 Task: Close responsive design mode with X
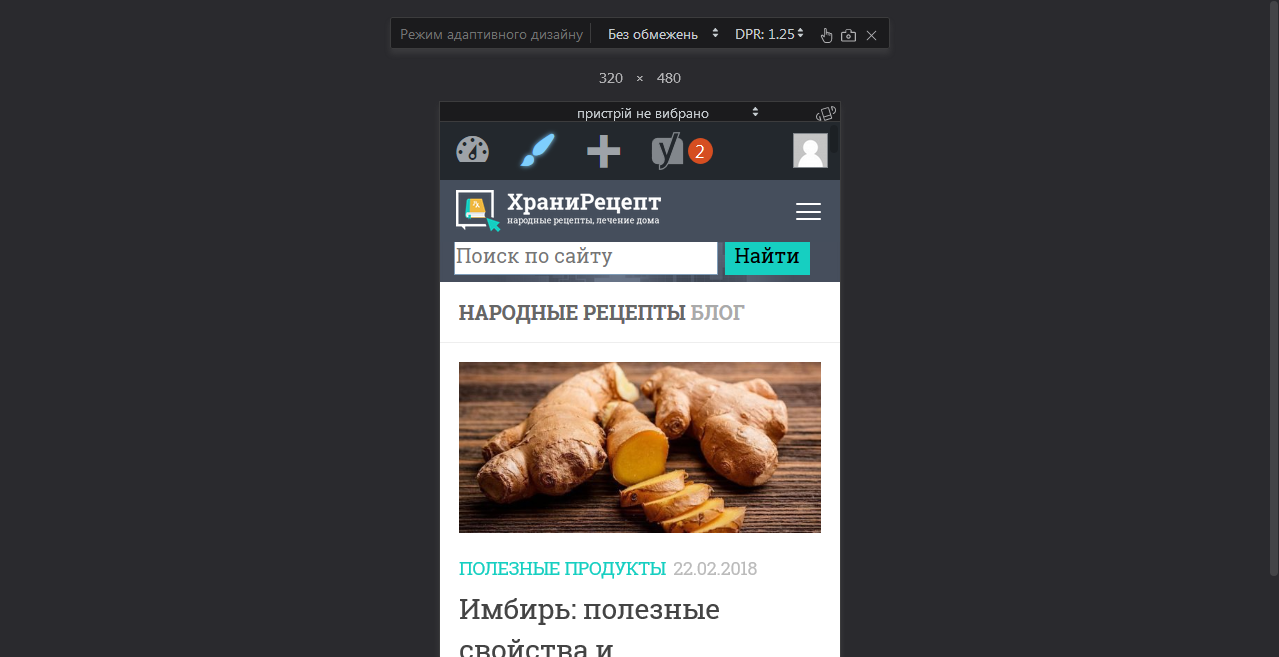(871, 35)
